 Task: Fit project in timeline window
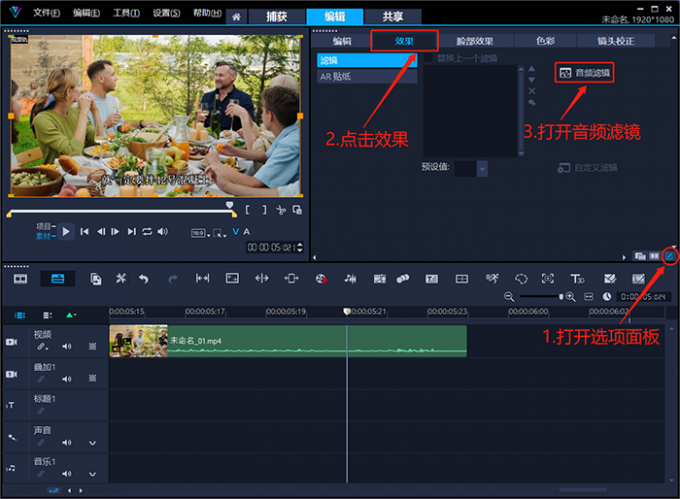[x=588, y=297]
